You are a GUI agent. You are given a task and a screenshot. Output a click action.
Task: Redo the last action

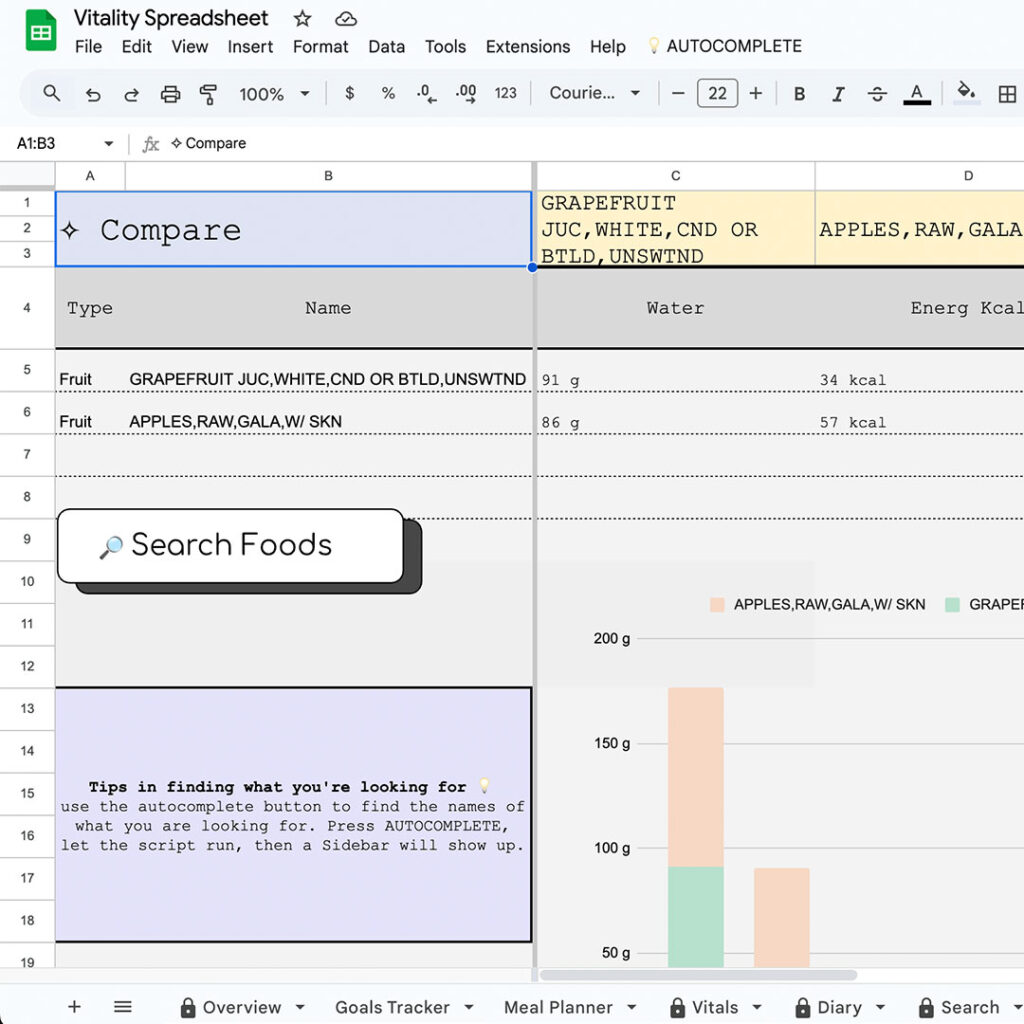[131, 94]
